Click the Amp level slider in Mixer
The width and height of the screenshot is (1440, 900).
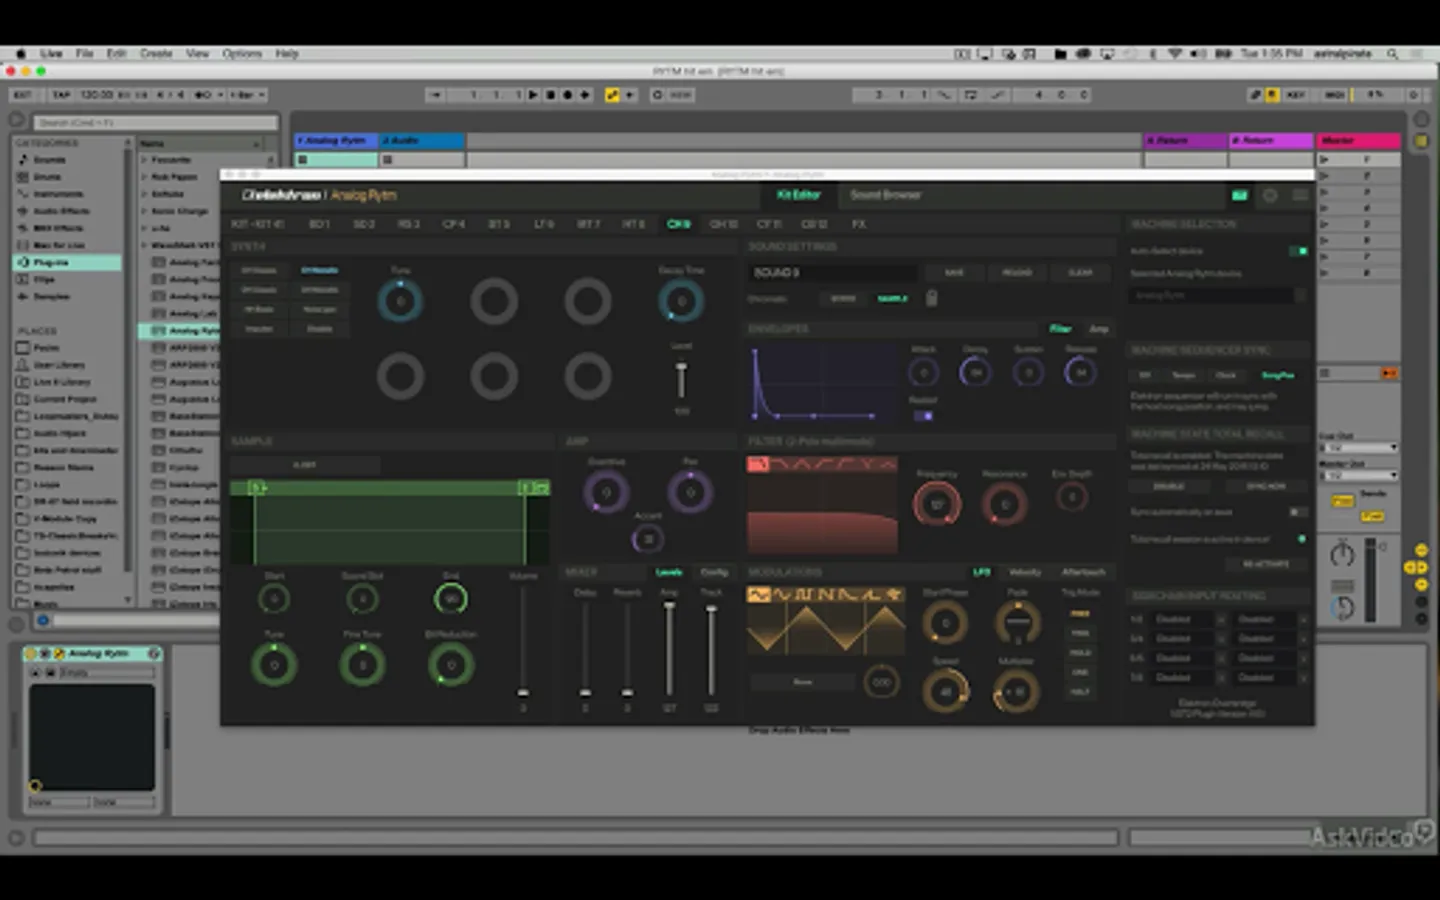(x=669, y=649)
